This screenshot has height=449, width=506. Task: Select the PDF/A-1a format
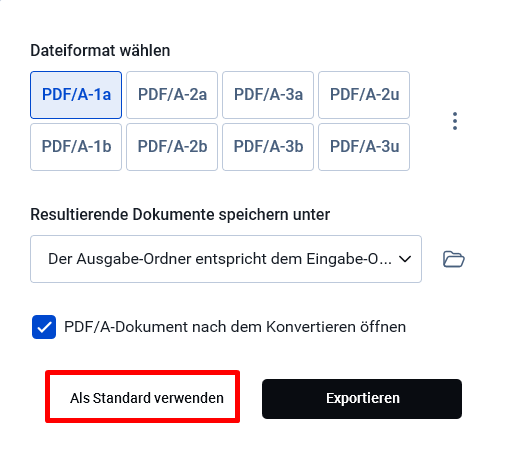point(76,95)
